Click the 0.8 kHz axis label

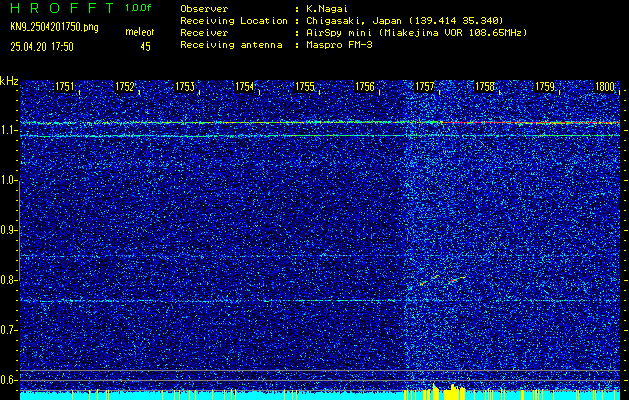tap(8, 280)
